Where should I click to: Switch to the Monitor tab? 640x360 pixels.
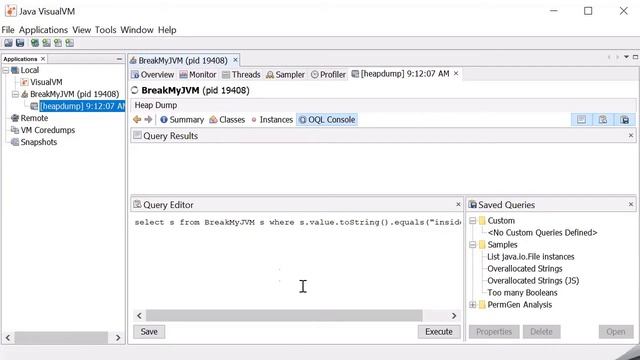(x=198, y=75)
